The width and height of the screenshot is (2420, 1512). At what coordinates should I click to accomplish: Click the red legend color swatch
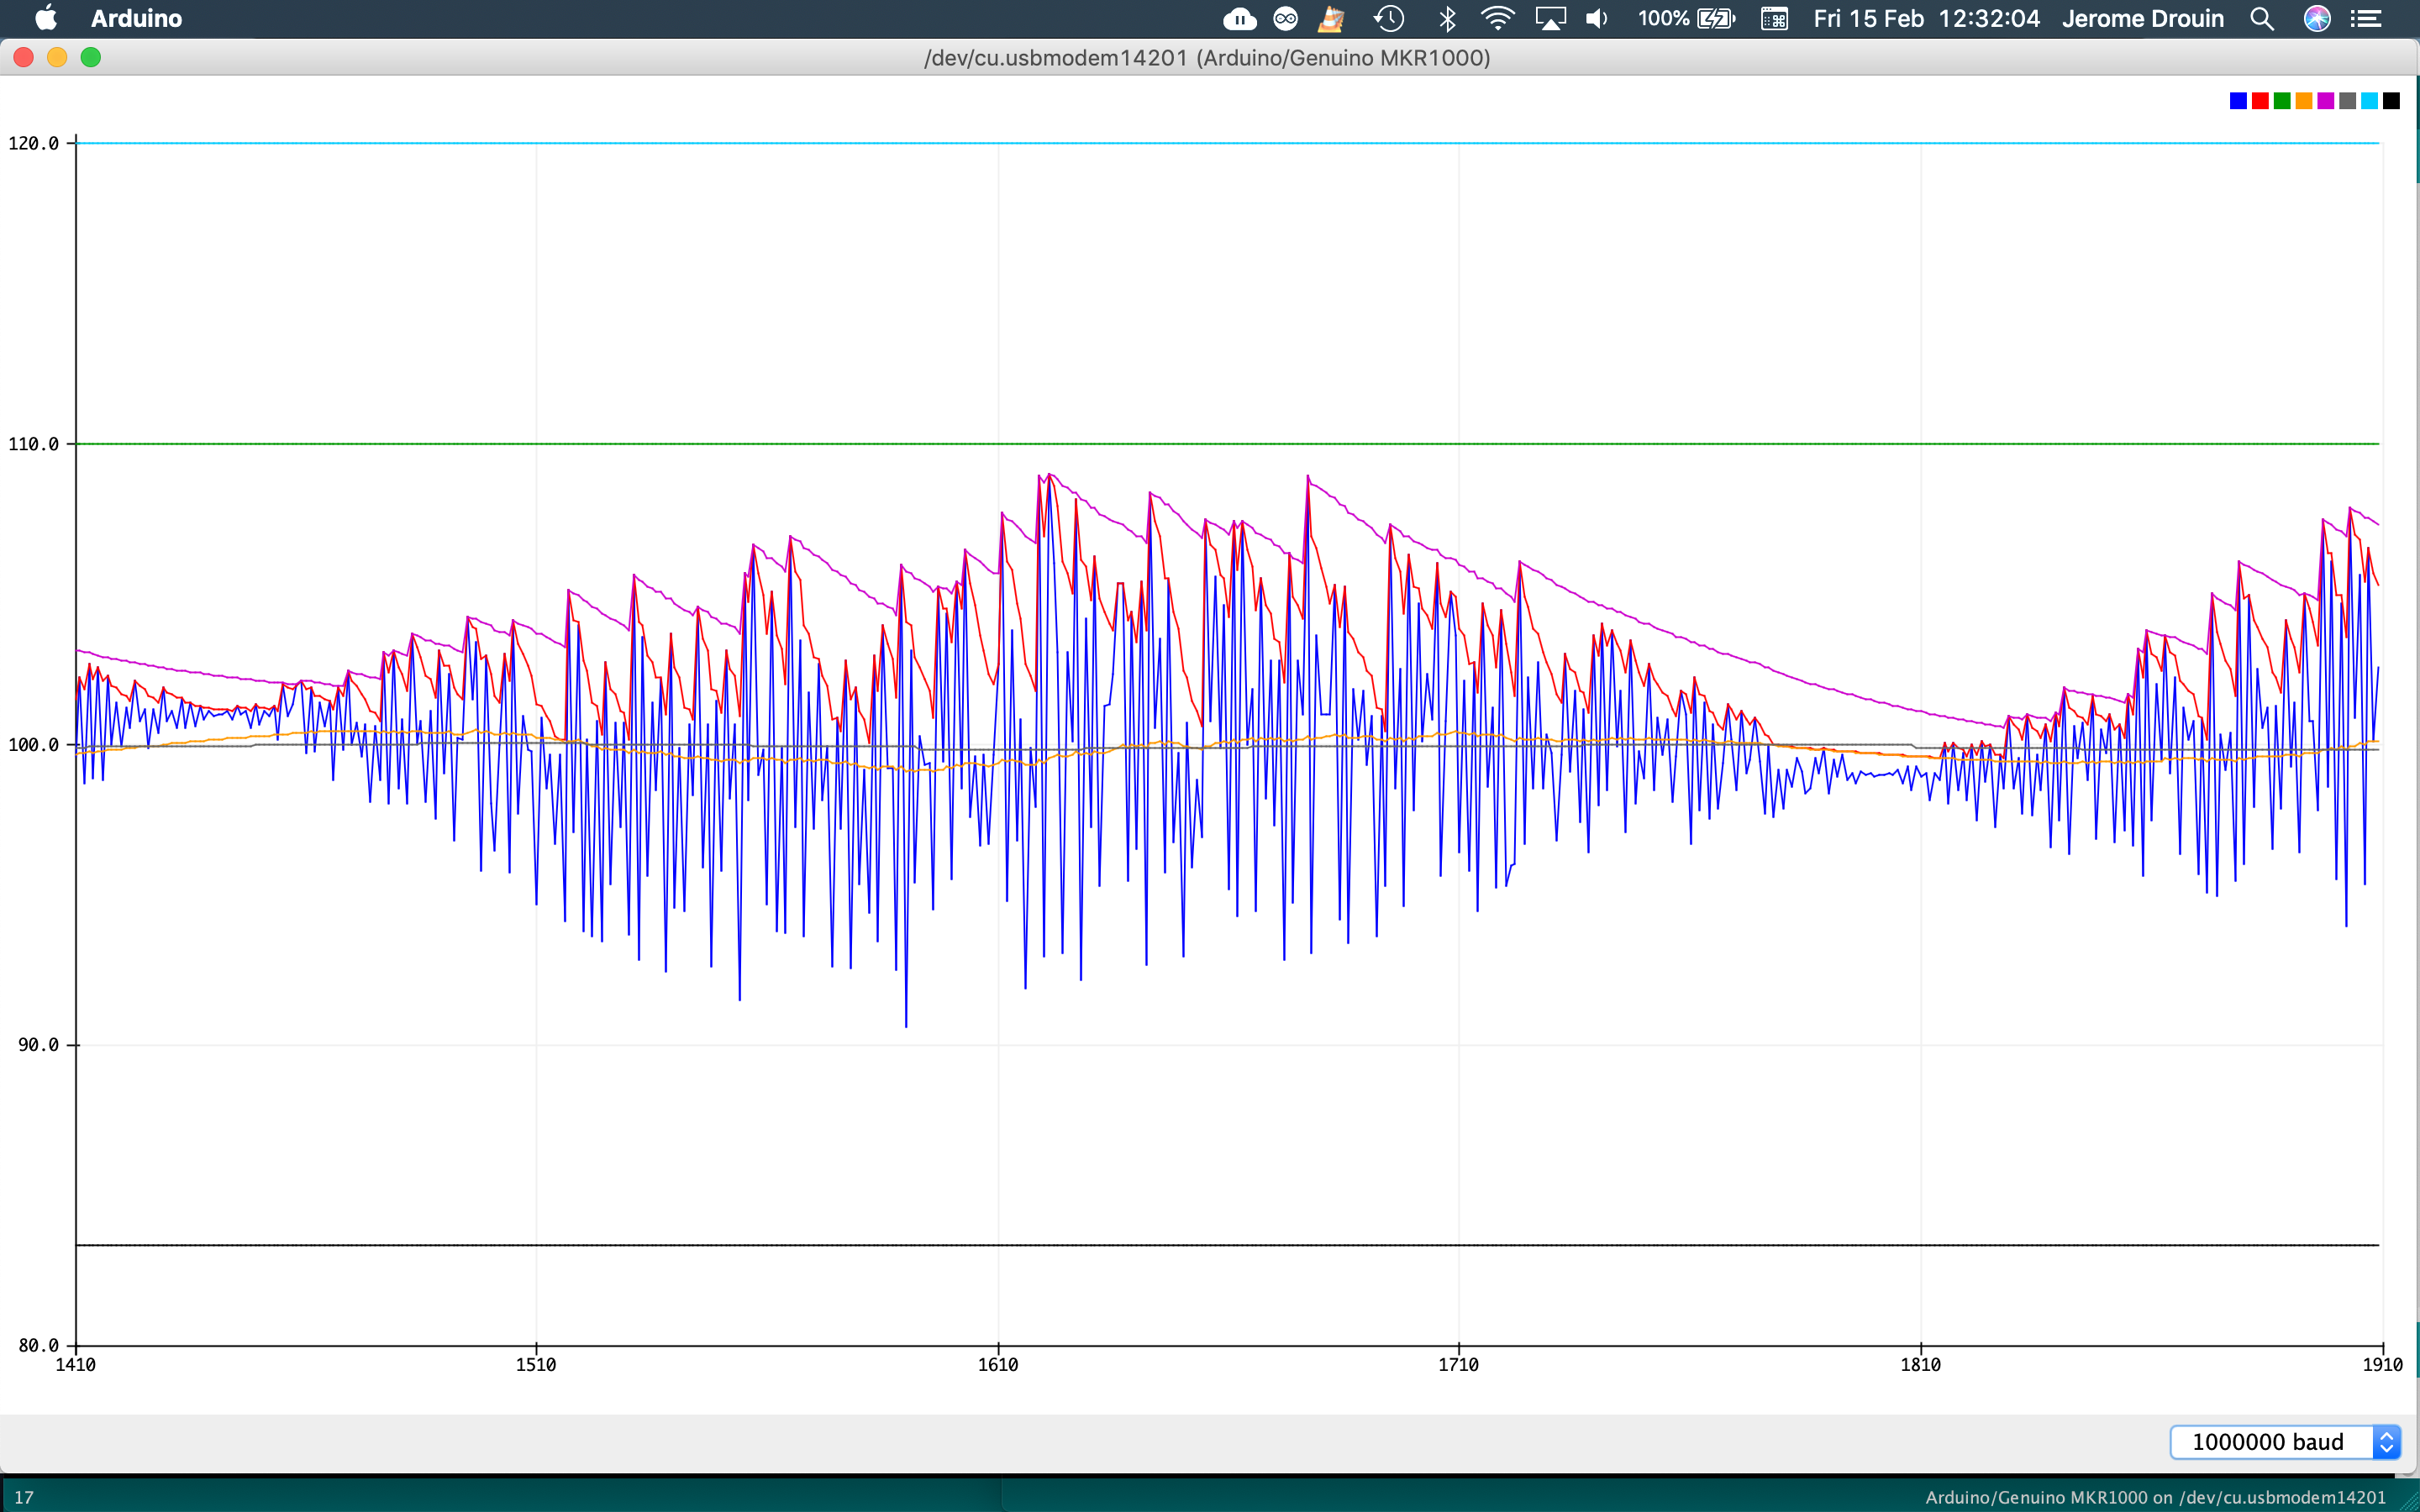click(x=2260, y=101)
